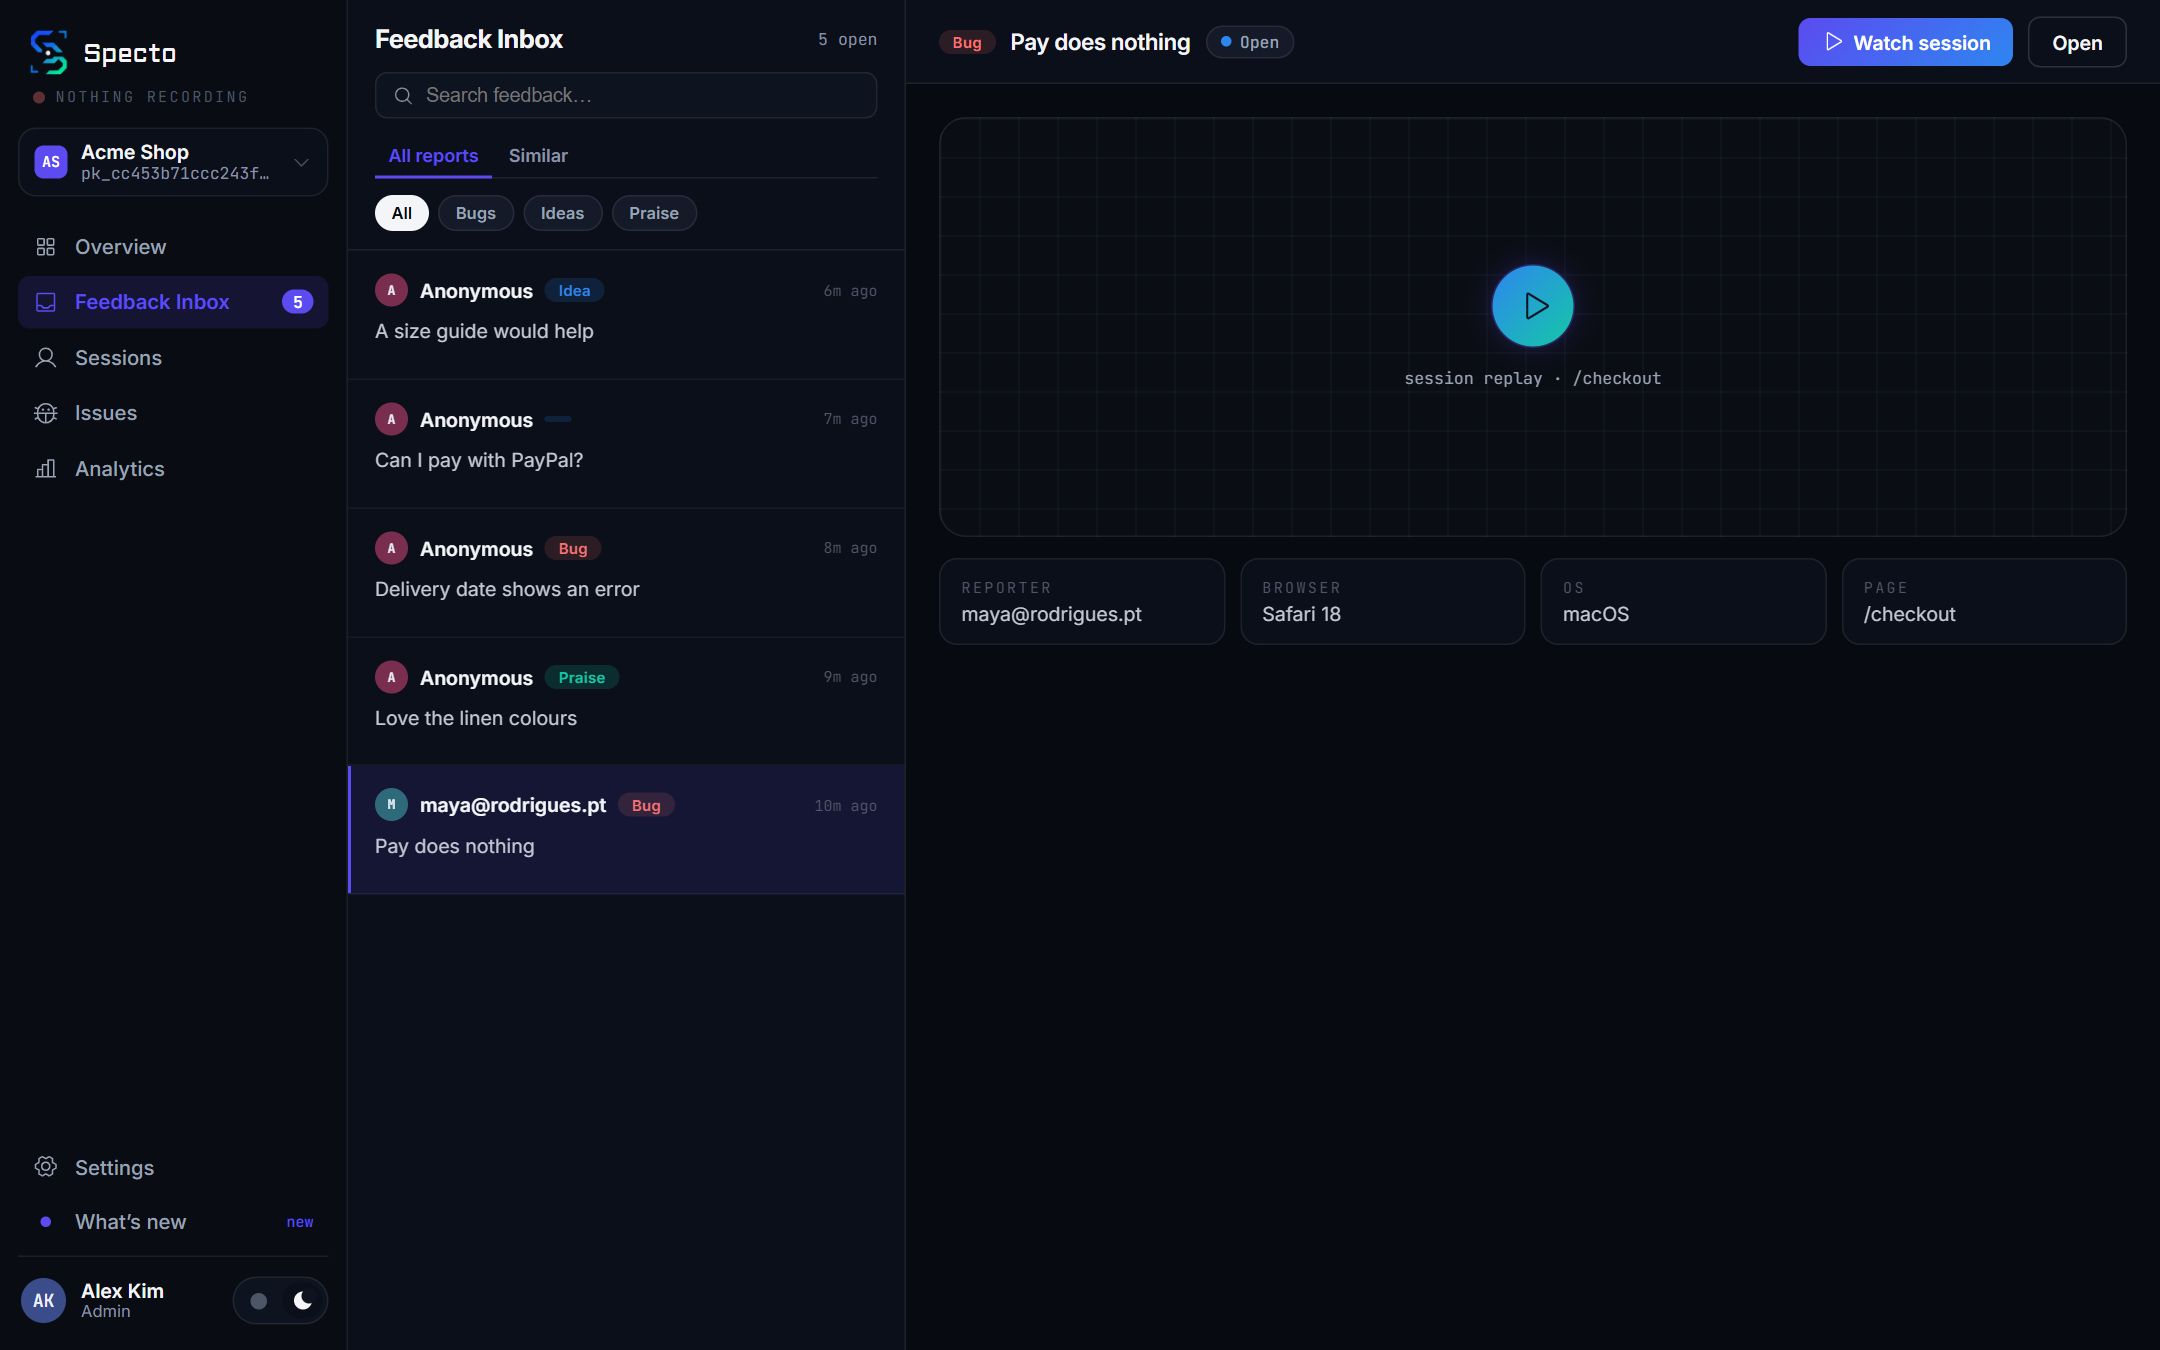Click 'session replay · /checkout' caption
Viewport: 2160px width, 1350px height.
(x=1532, y=379)
